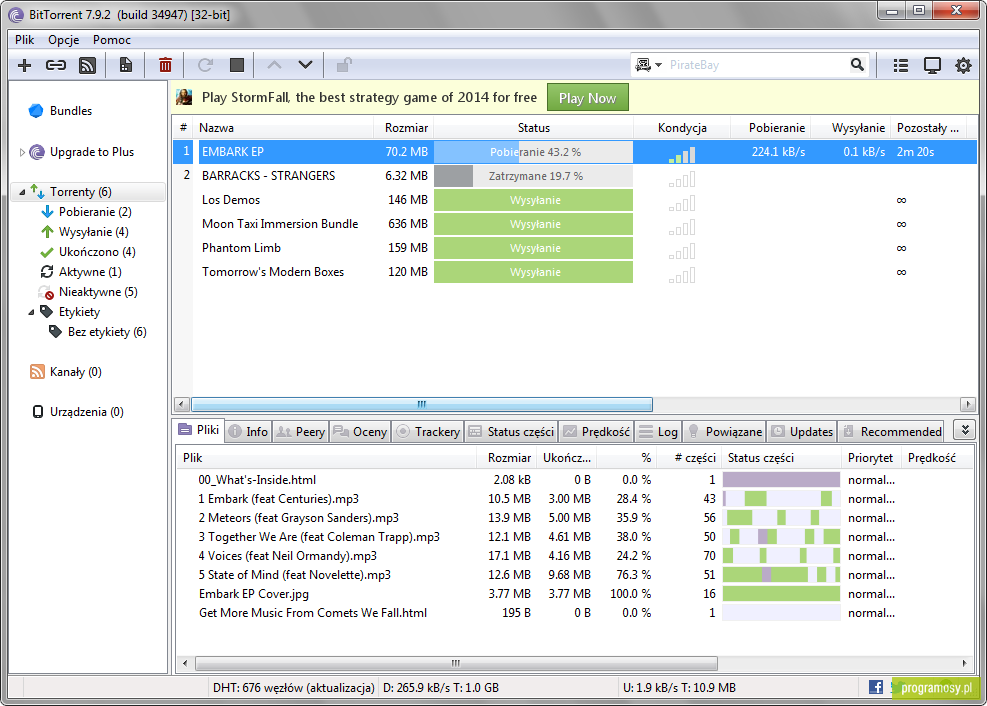Click Los Demos Wysyłanie status bar
This screenshot has height=706, width=987.
pyautogui.click(x=534, y=200)
